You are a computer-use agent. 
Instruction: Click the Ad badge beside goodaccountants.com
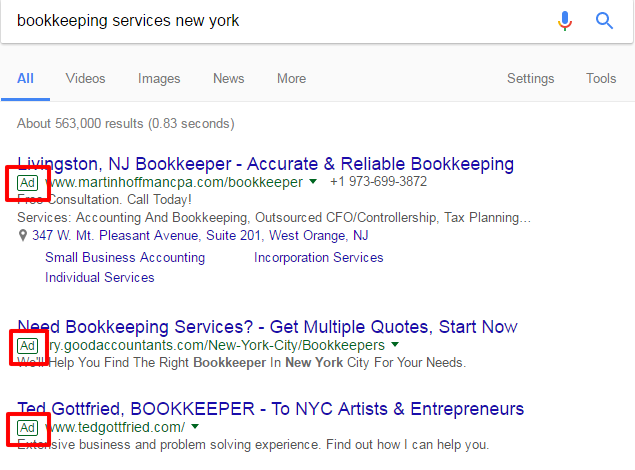point(28,346)
